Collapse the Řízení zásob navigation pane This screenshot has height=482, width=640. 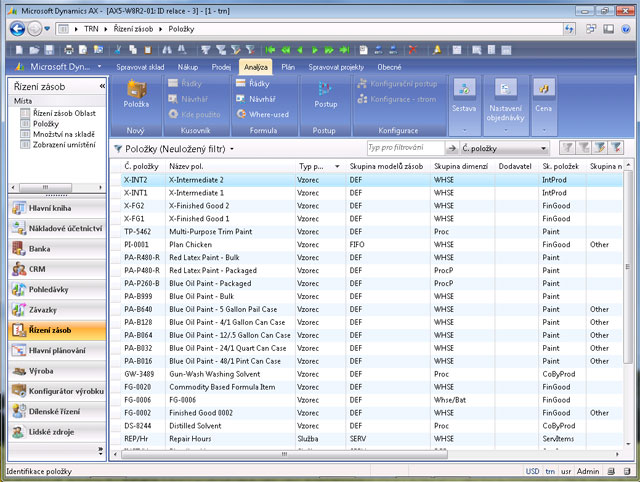(x=102, y=86)
